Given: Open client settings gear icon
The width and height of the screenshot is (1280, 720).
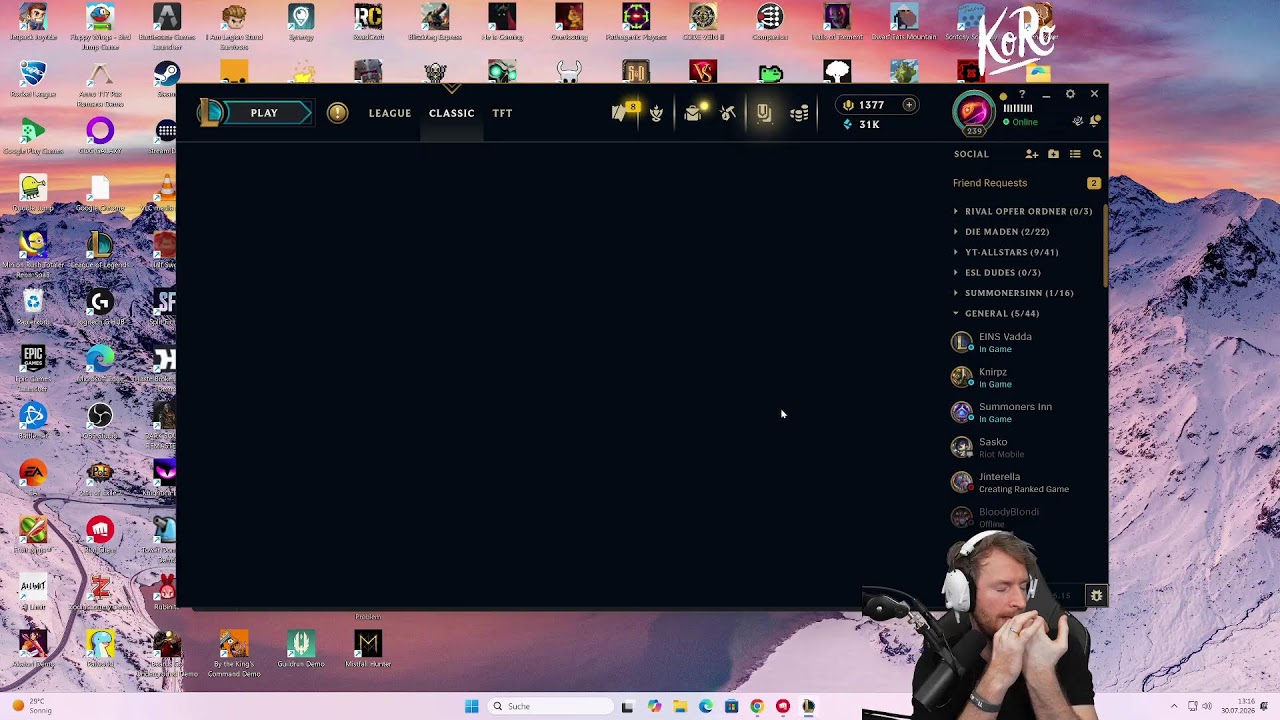Looking at the screenshot, I should point(1070,94).
